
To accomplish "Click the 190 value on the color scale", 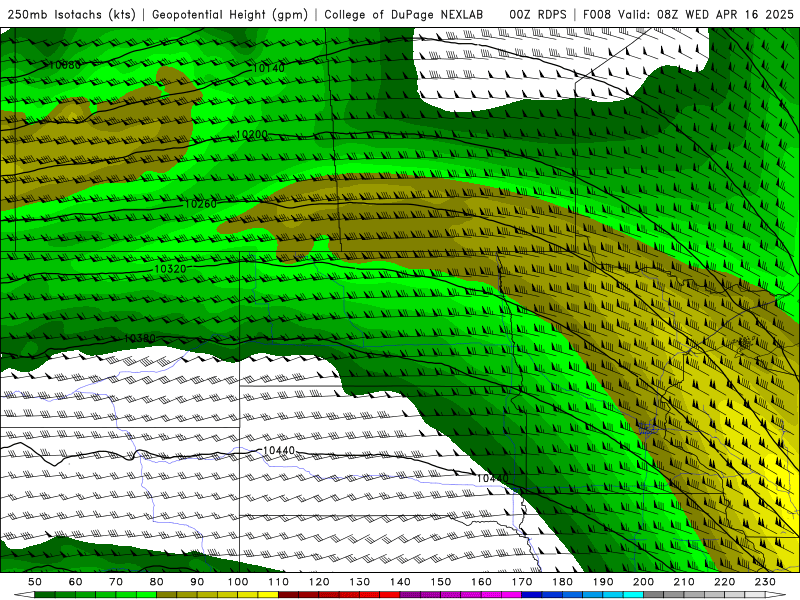I will point(603,582).
